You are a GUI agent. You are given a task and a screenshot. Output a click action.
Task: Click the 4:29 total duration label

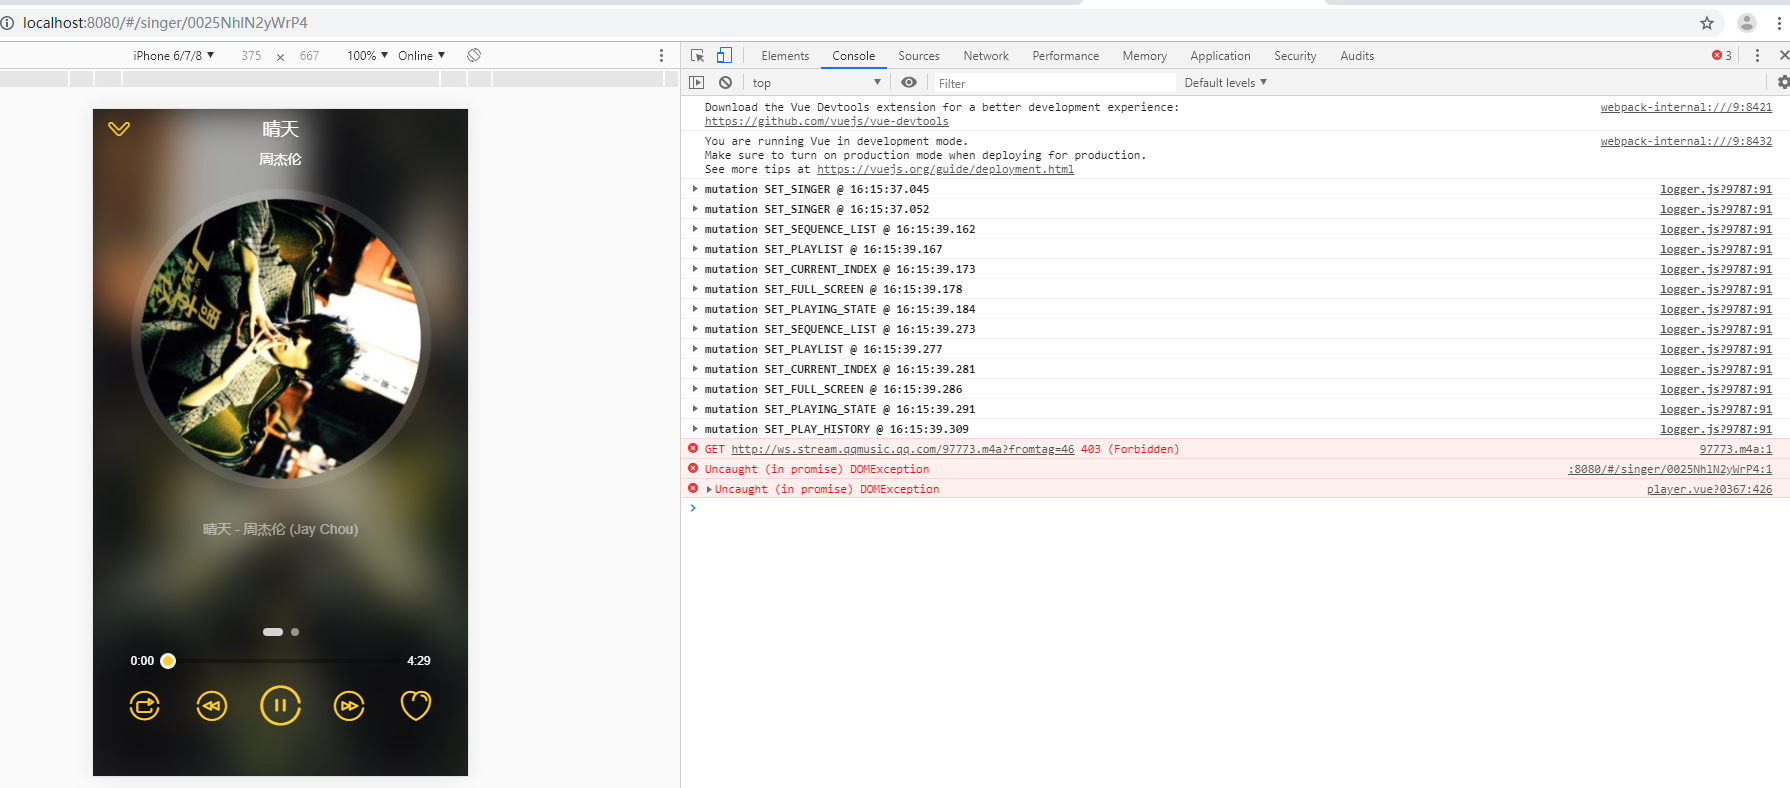[419, 661]
